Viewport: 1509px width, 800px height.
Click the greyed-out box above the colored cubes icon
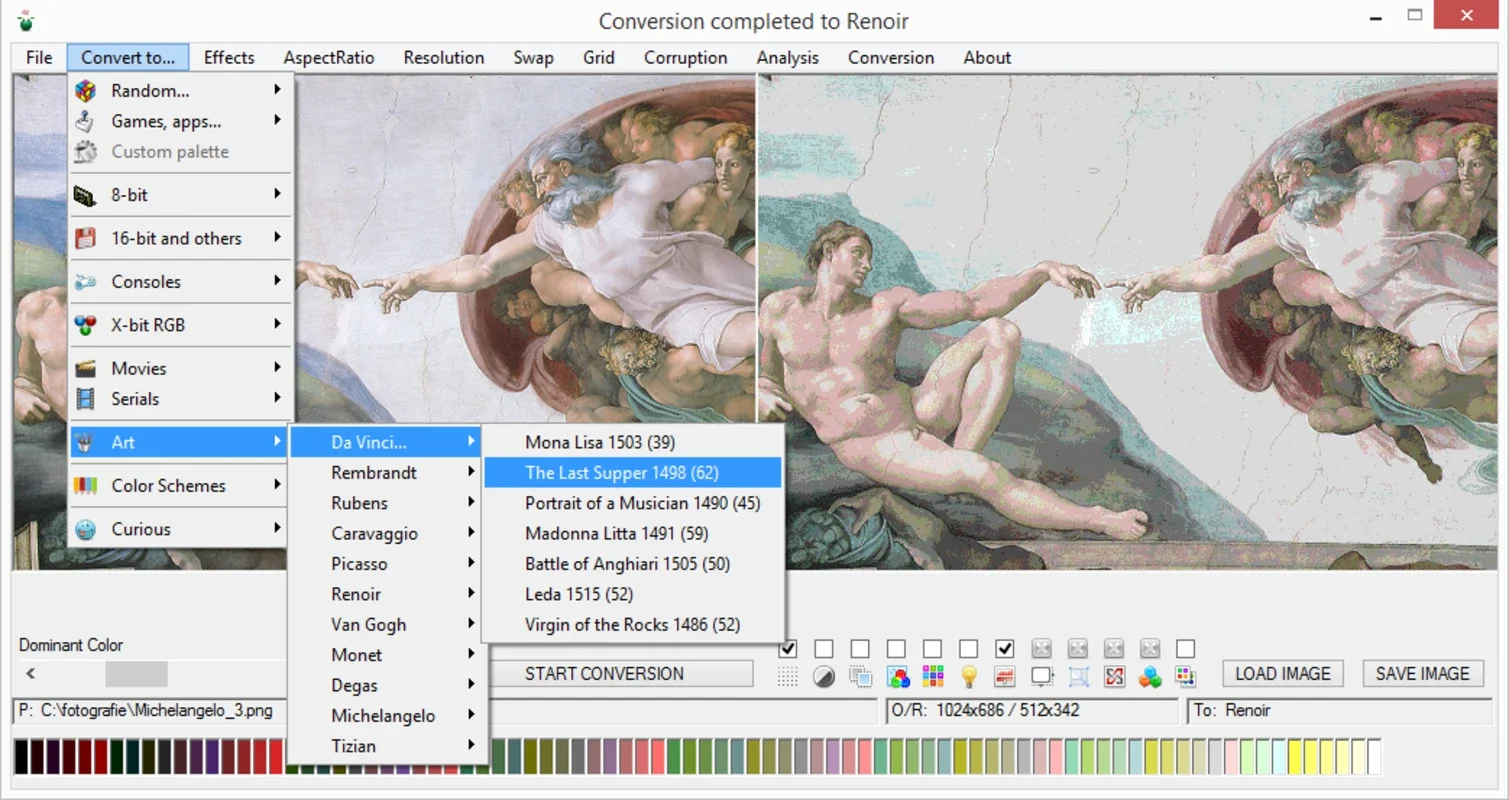1150,649
